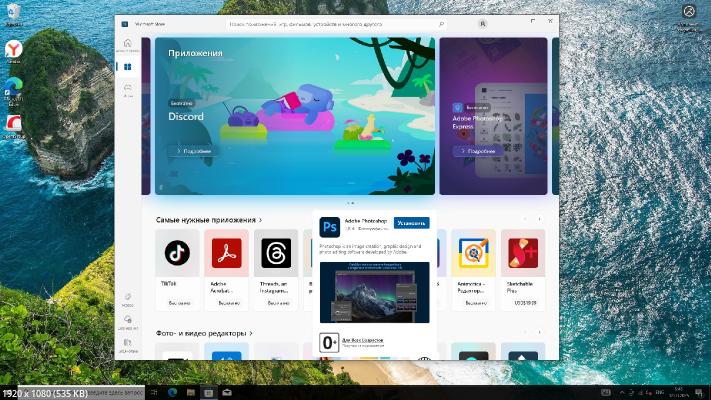Open the Games section gamepad icon

(128, 89)
